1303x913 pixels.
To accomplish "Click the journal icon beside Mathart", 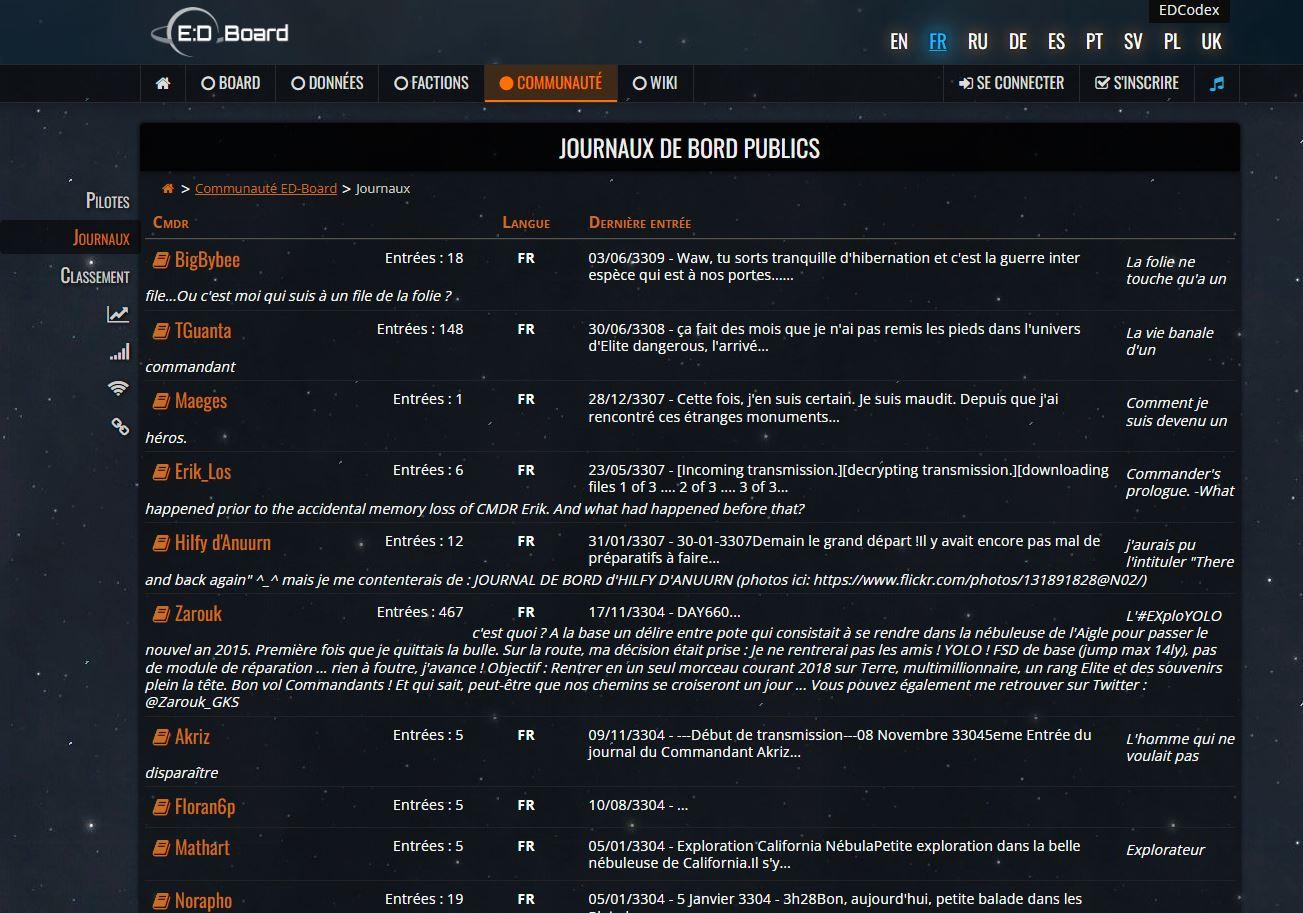I will (x=161, y=848).
